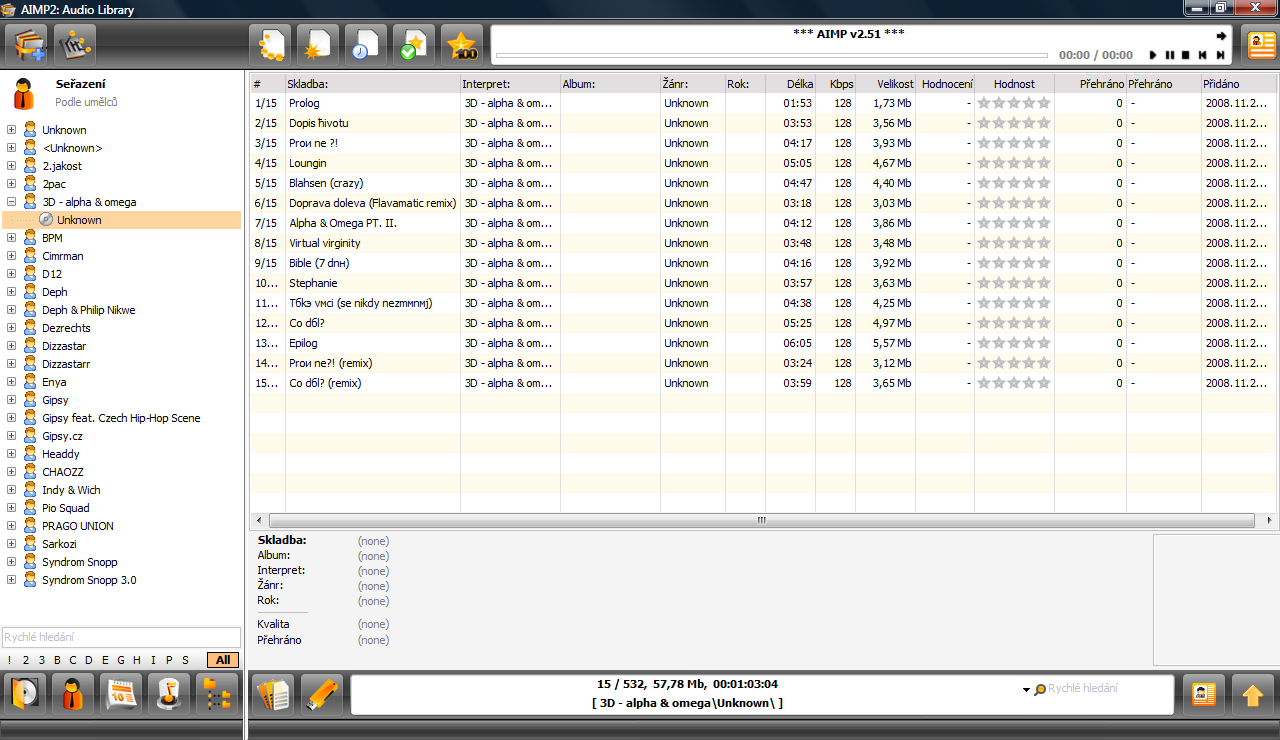Start playback with the play button
The image size is (1280, 740).
pyautogui.click(x=1153, y=55)
